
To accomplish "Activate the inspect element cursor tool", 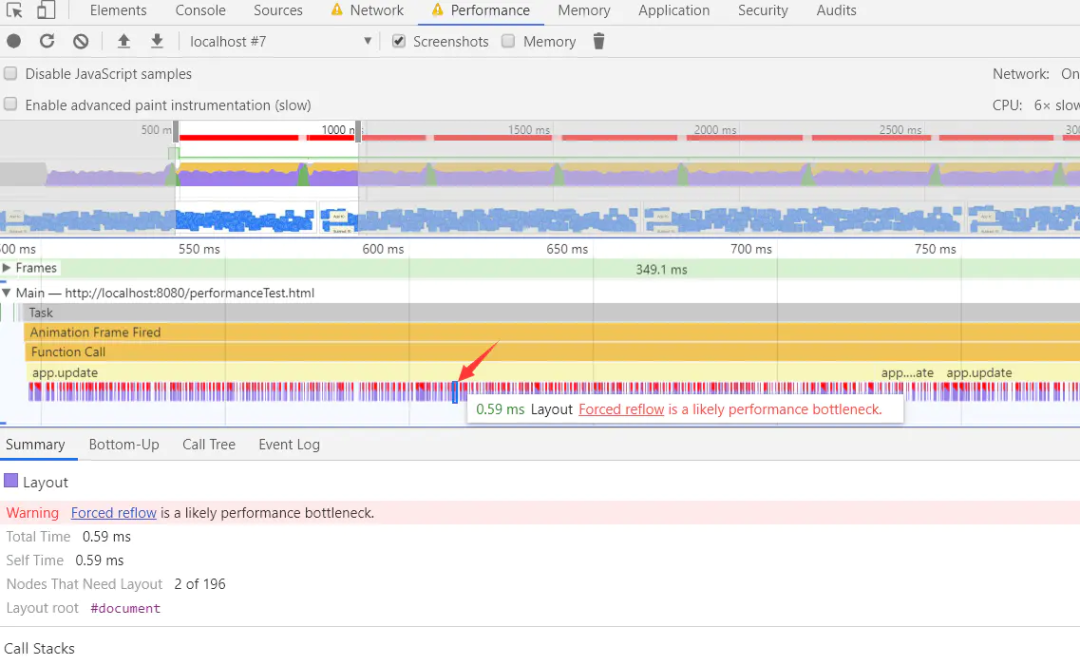I will (x=14, y=10).
